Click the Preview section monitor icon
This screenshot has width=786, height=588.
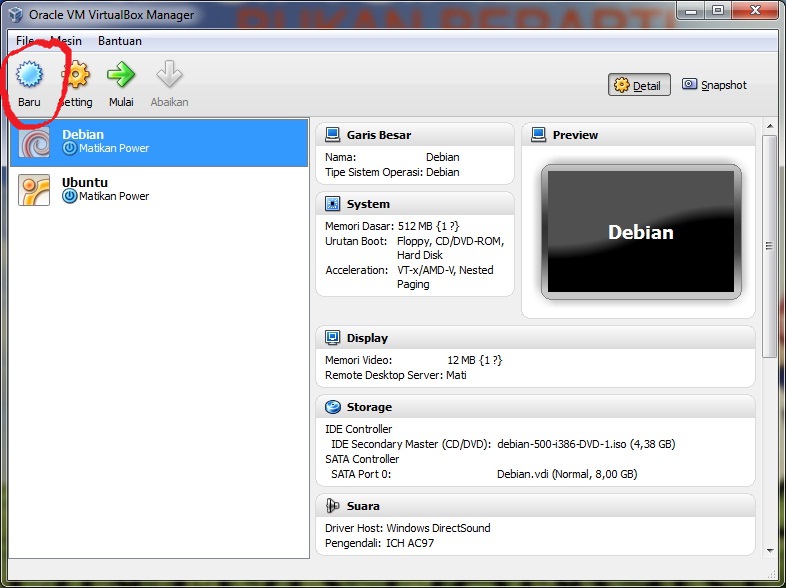[538, 135]
